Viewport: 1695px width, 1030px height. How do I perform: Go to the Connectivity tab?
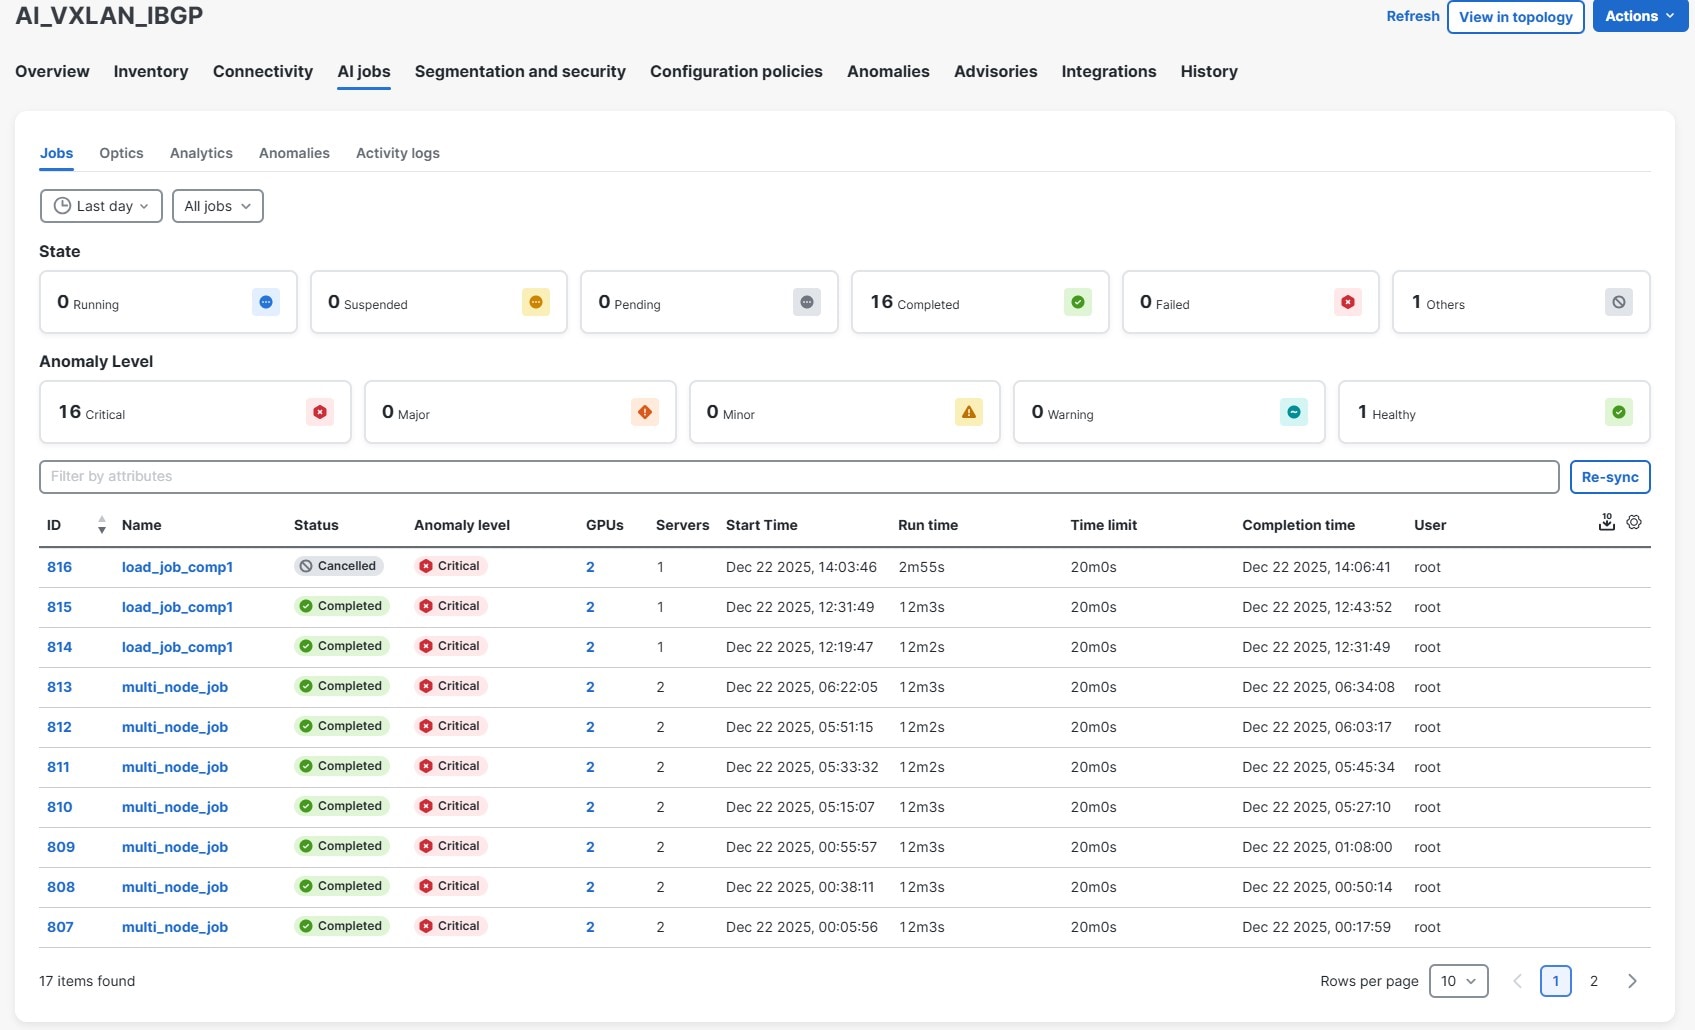[262, 71]
